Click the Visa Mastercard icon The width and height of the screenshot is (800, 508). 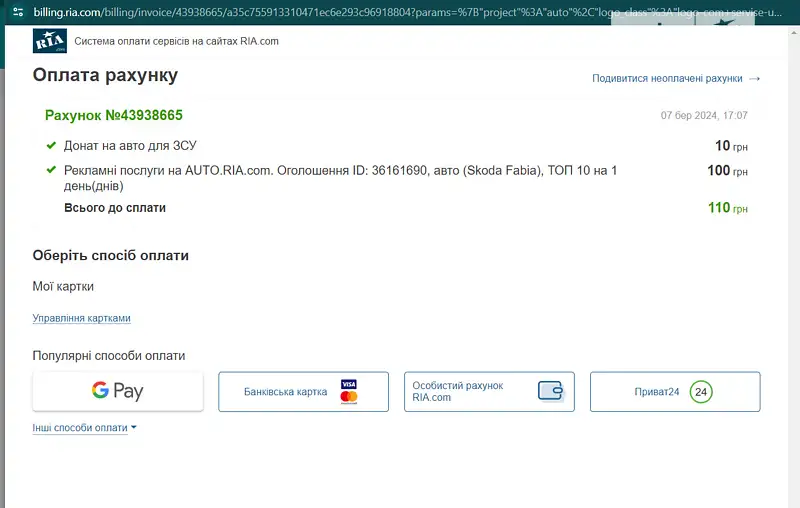(349, 392)
